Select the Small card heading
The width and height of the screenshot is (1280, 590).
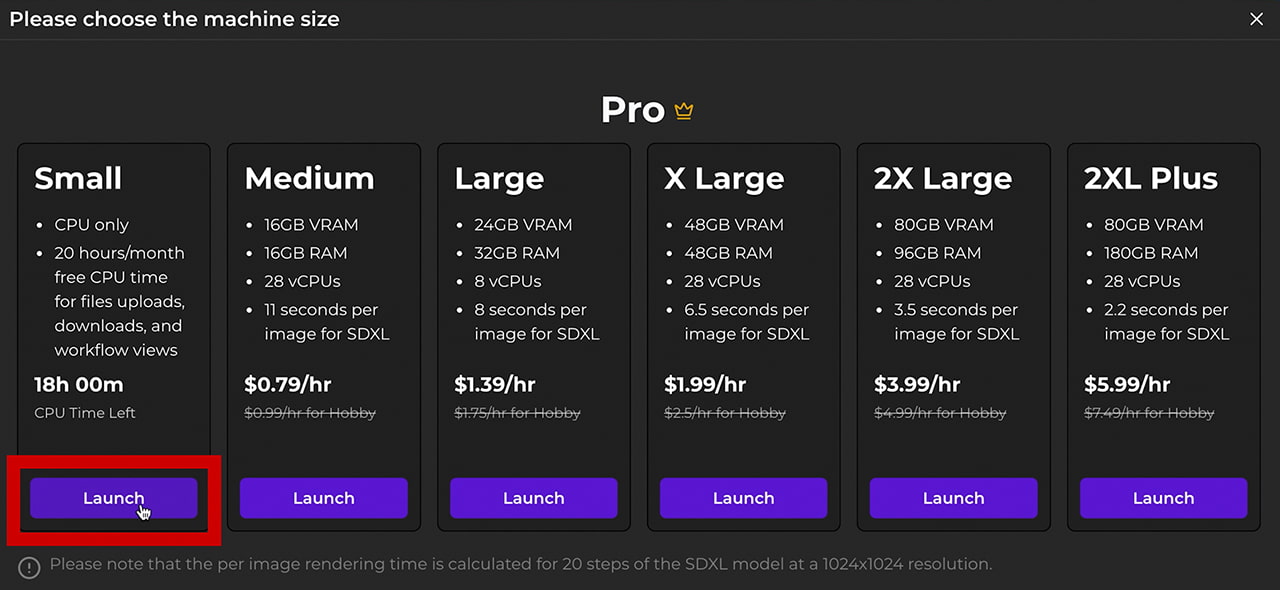click(78, 178)
